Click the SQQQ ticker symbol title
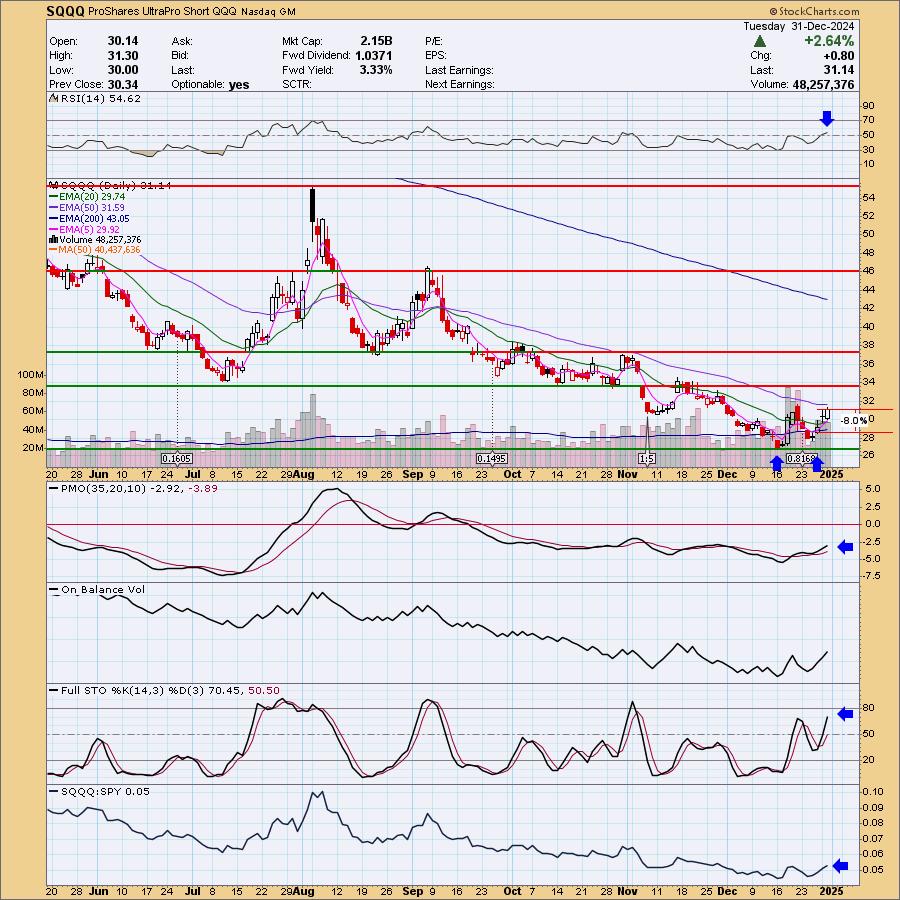Viewport: 900px width, 900px height. [x=65, y=11]
